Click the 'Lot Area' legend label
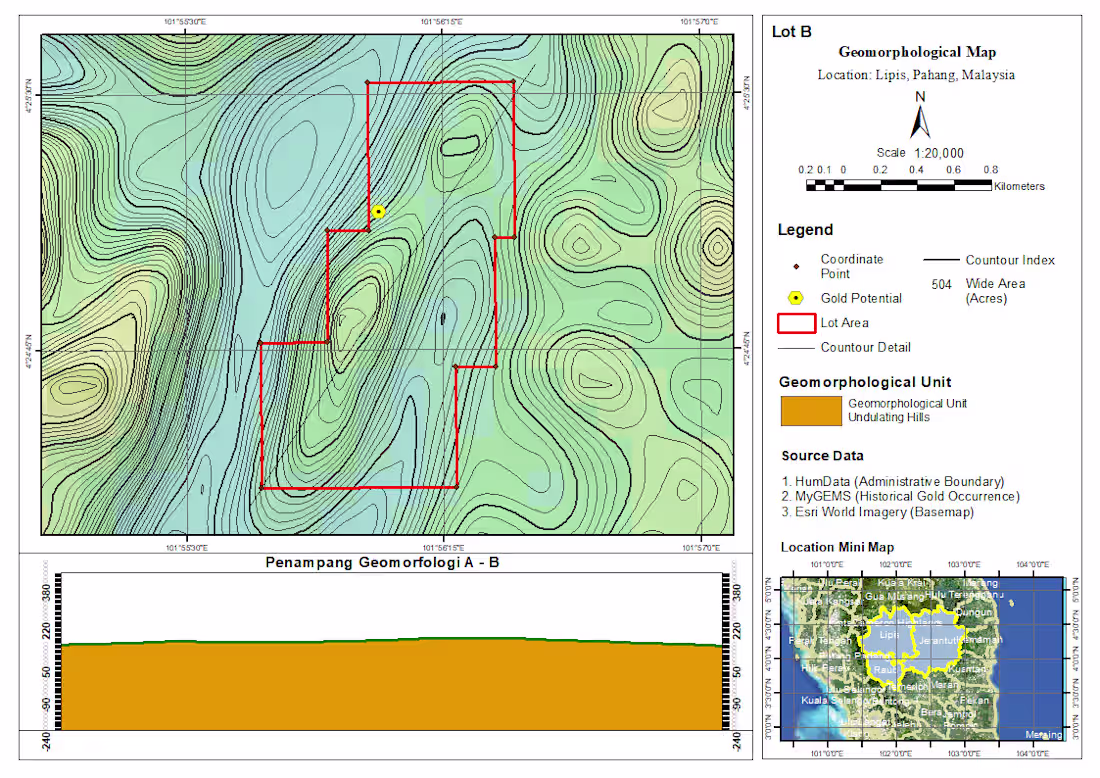 pos(845,323)
